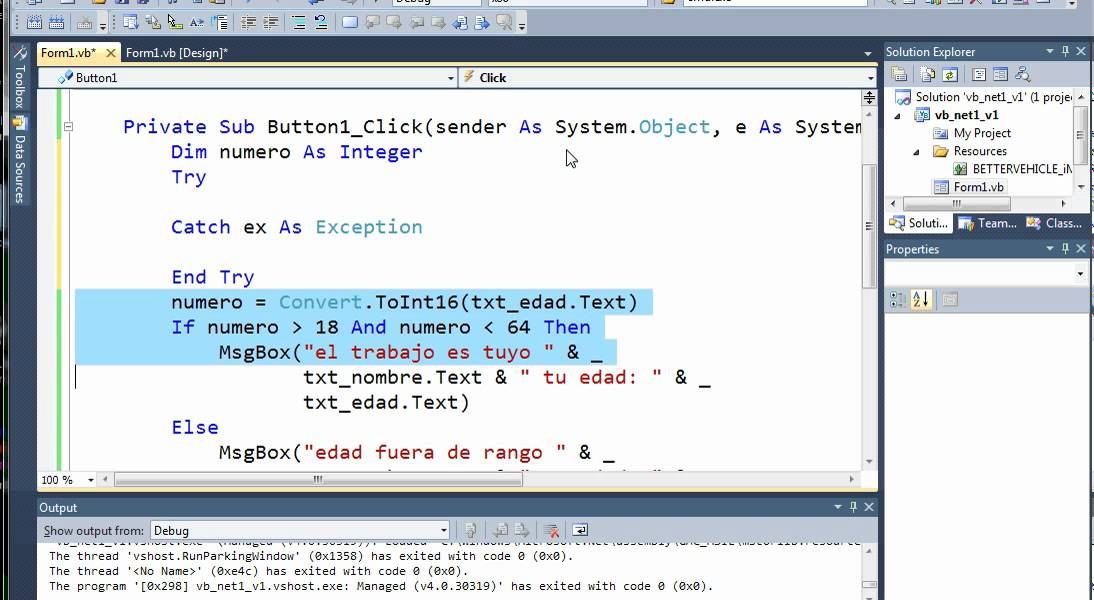1094x600 pixels.
Task: Open Properties panel window position menu arrow
Action: point(1049,248)
